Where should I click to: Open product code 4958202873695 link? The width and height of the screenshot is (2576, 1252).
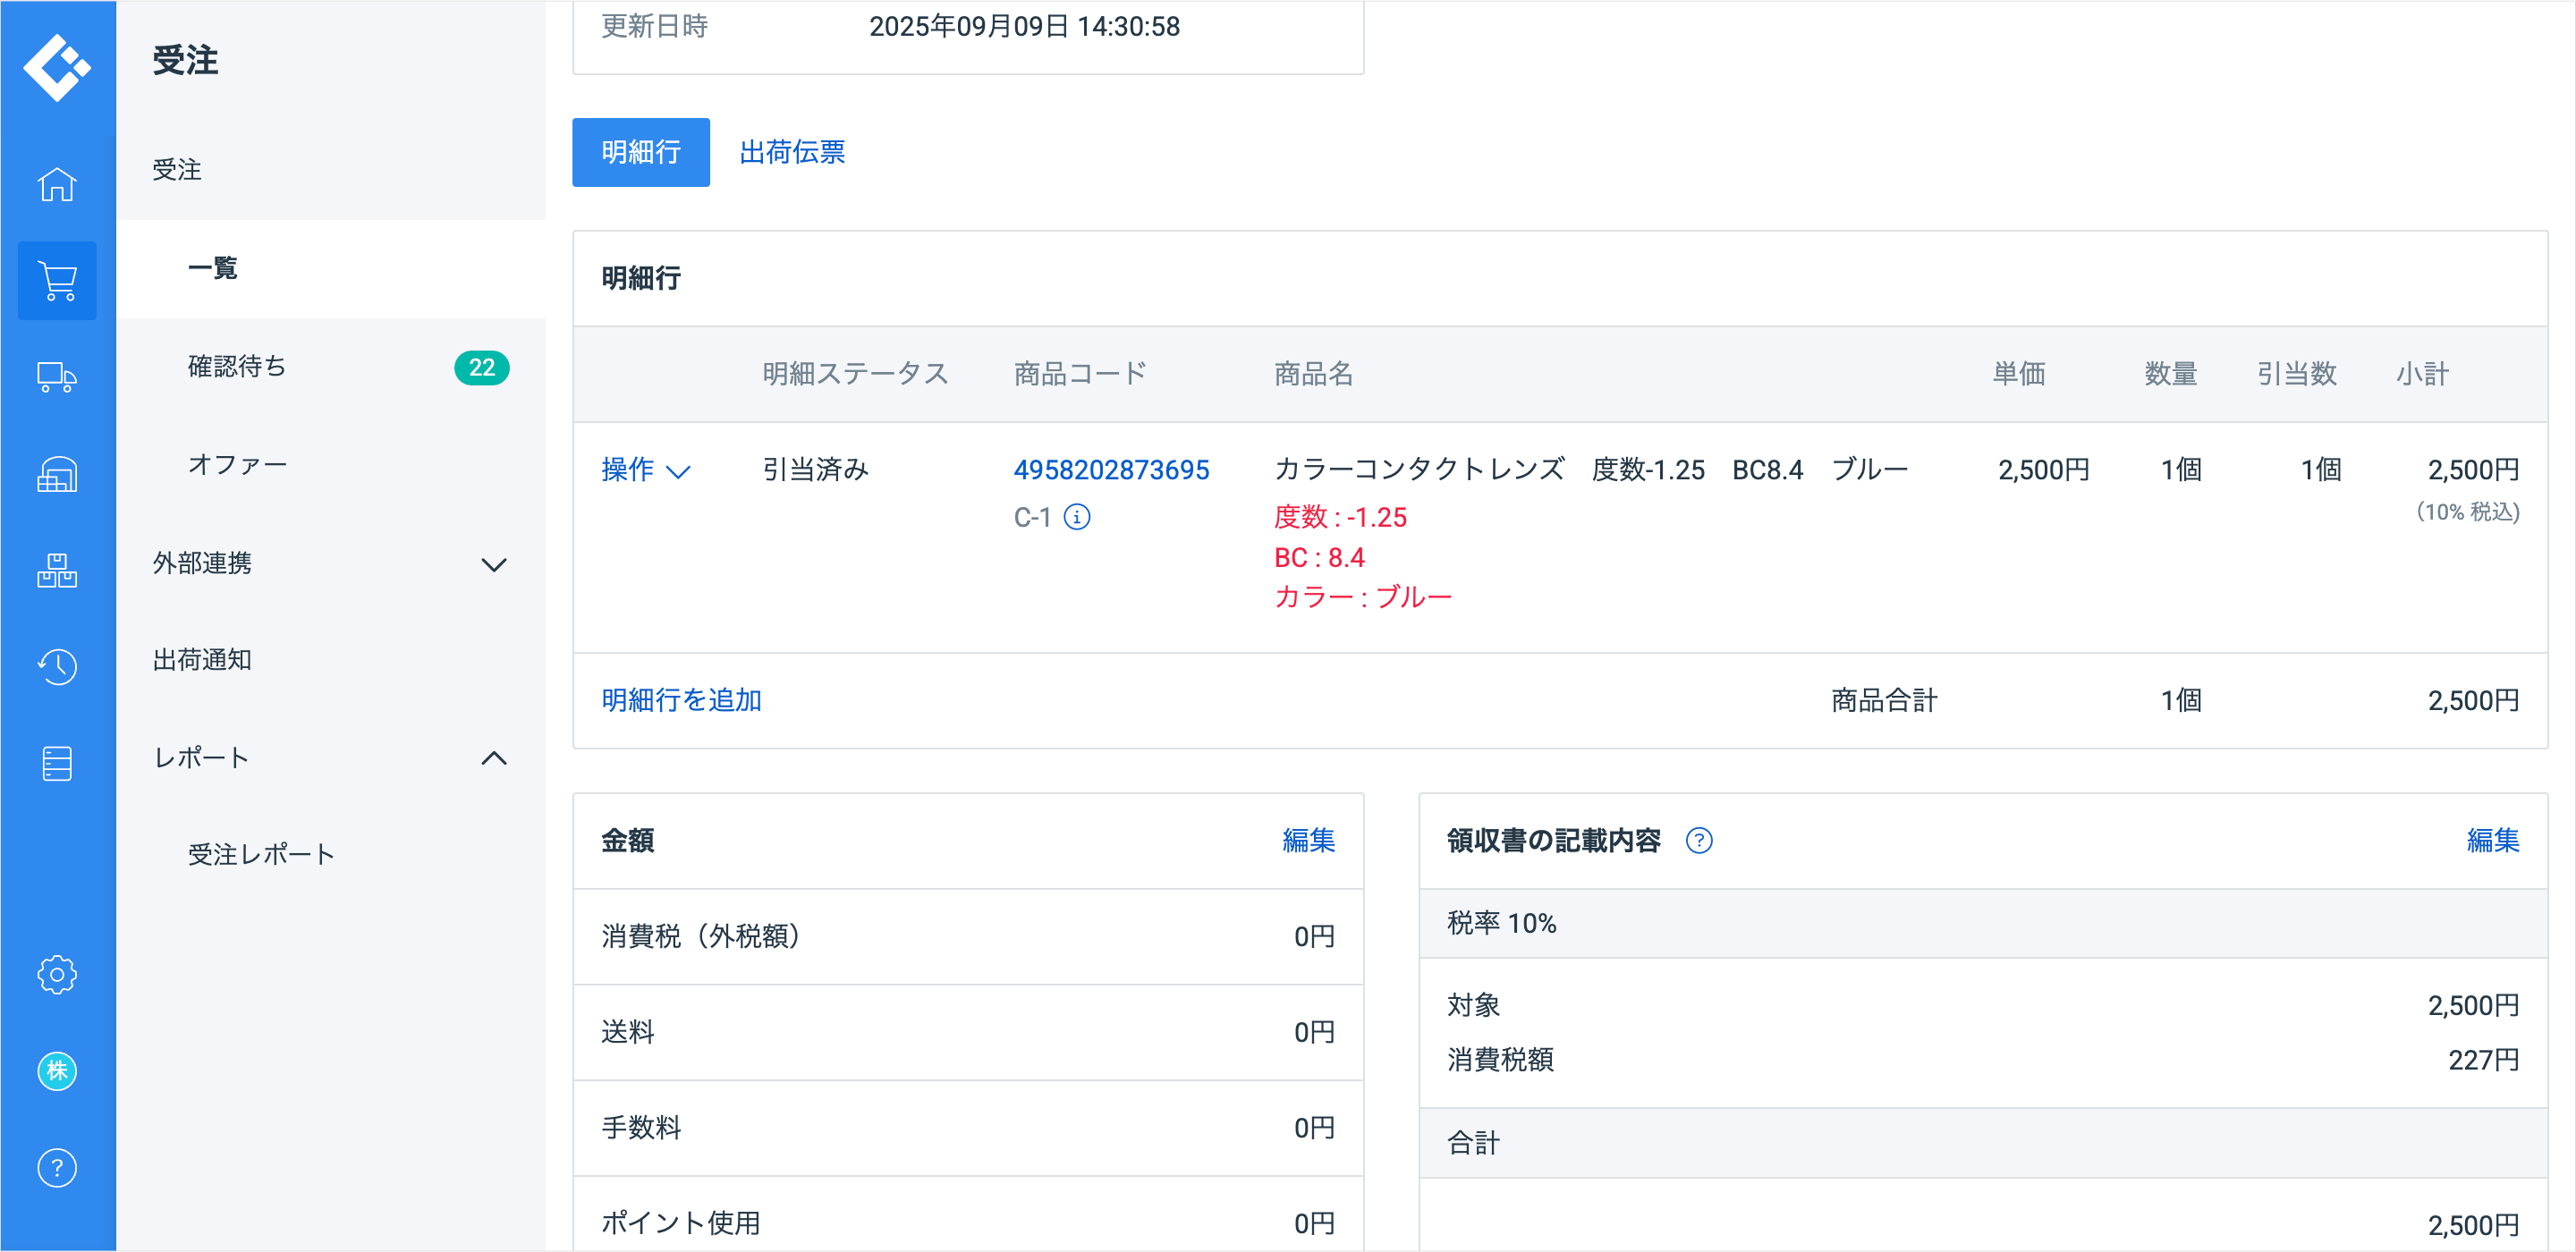coord(1111,470)
